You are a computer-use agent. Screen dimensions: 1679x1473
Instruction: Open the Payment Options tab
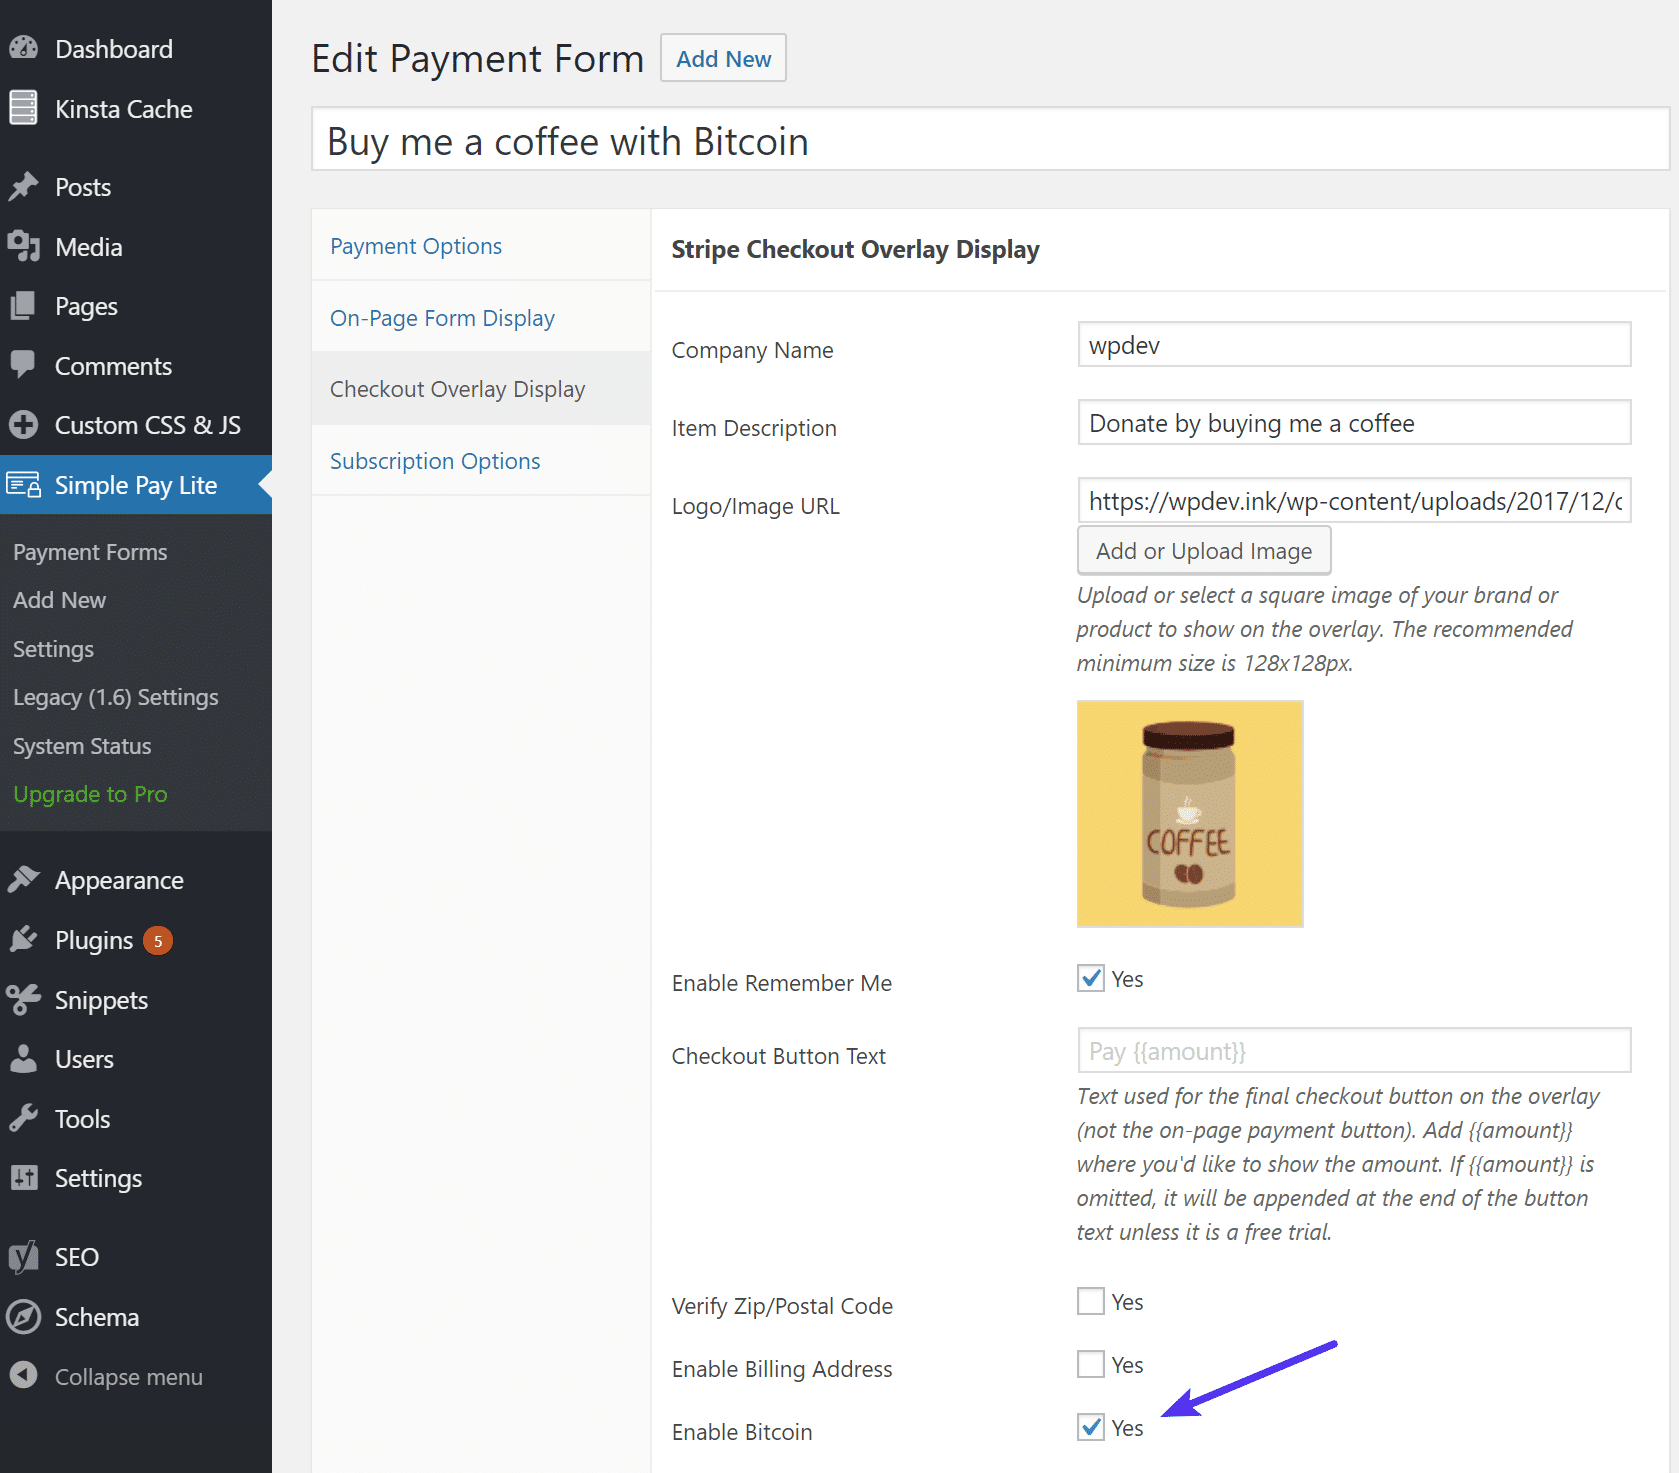(416, 245)
